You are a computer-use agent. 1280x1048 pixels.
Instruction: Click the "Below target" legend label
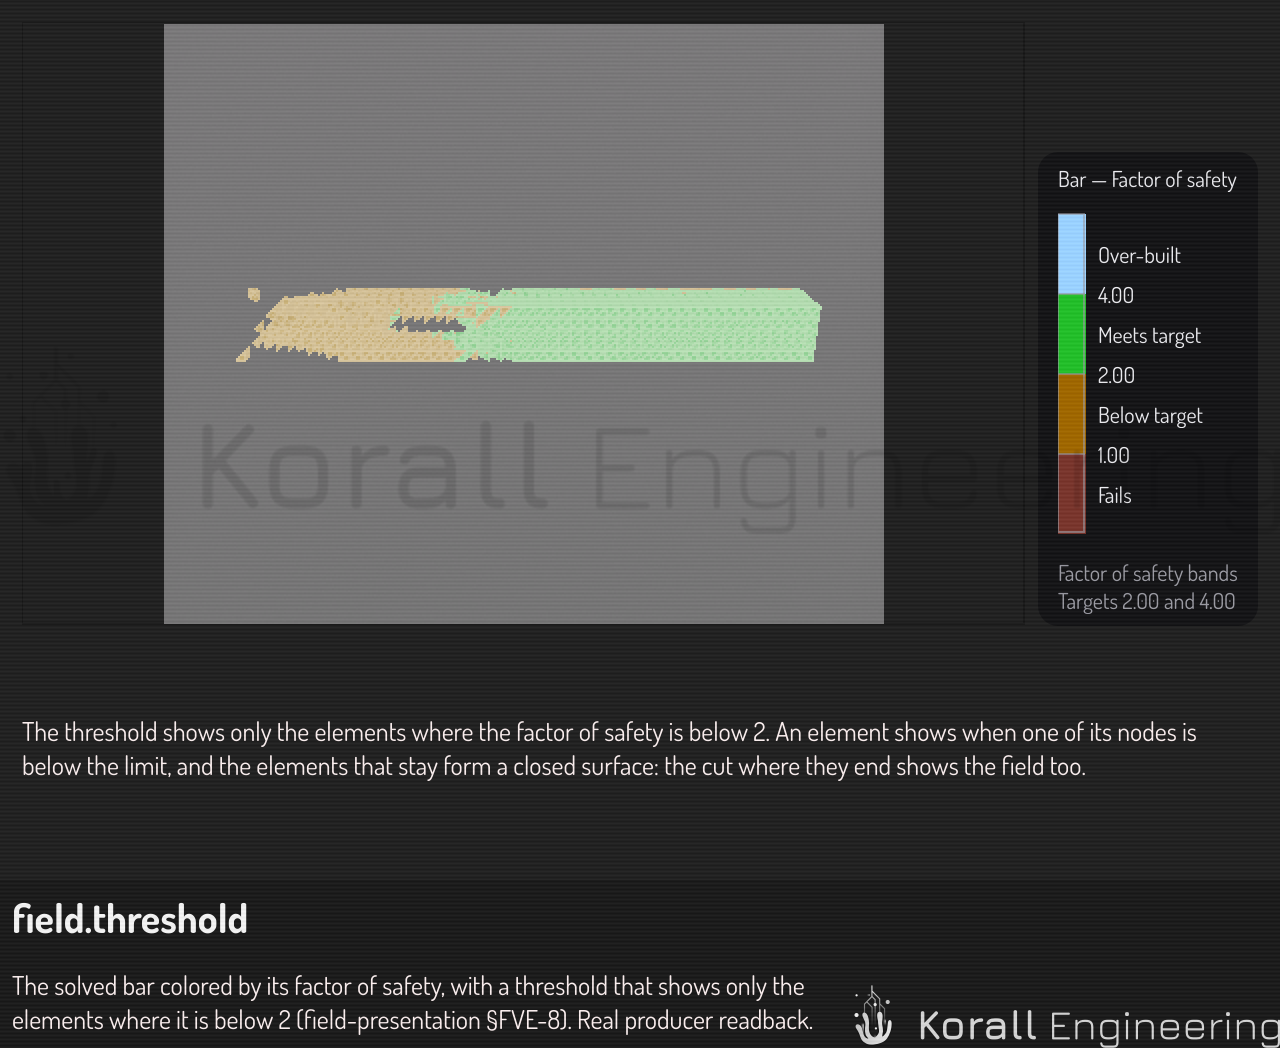click(1150, 415)
